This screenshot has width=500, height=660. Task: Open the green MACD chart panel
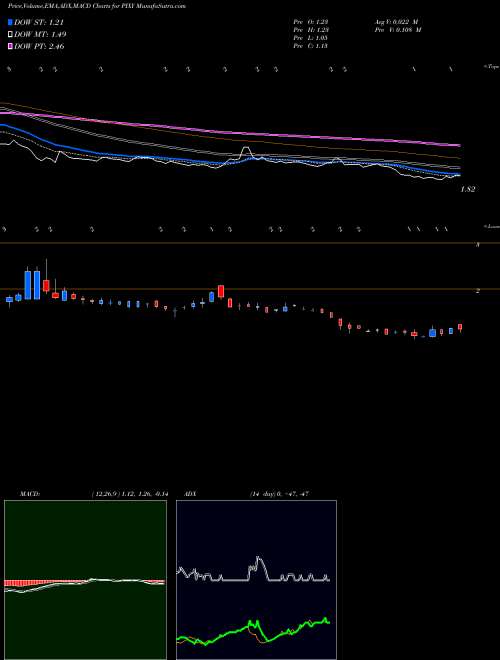tap(85, 580)
